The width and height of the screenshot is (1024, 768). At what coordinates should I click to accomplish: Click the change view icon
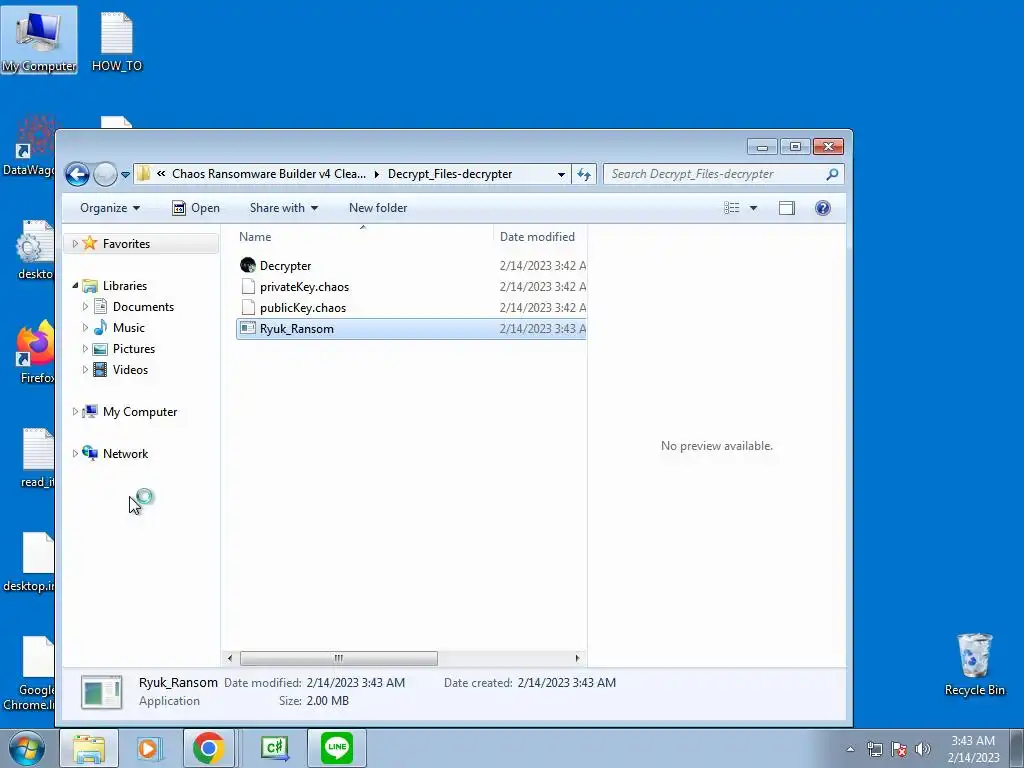[731, 208]
